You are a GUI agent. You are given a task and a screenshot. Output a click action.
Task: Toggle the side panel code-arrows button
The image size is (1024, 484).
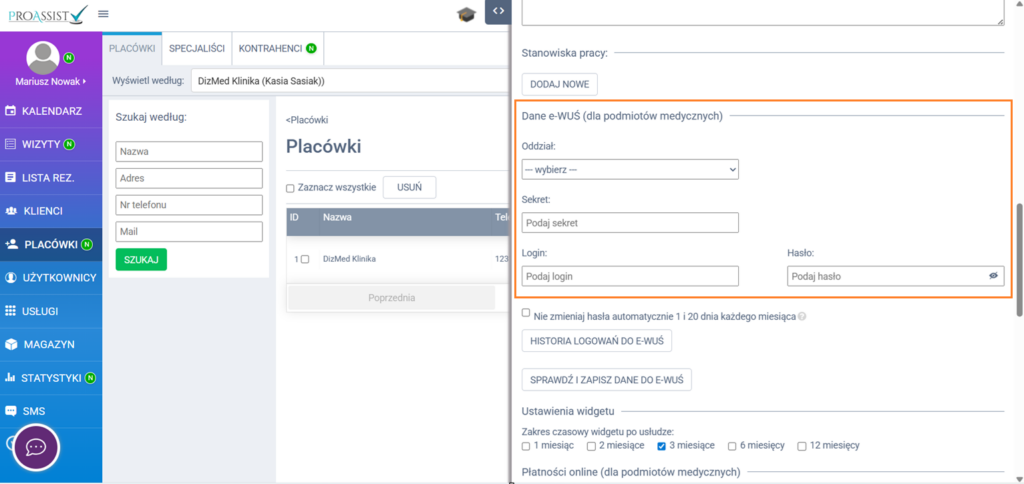[498, 11]
